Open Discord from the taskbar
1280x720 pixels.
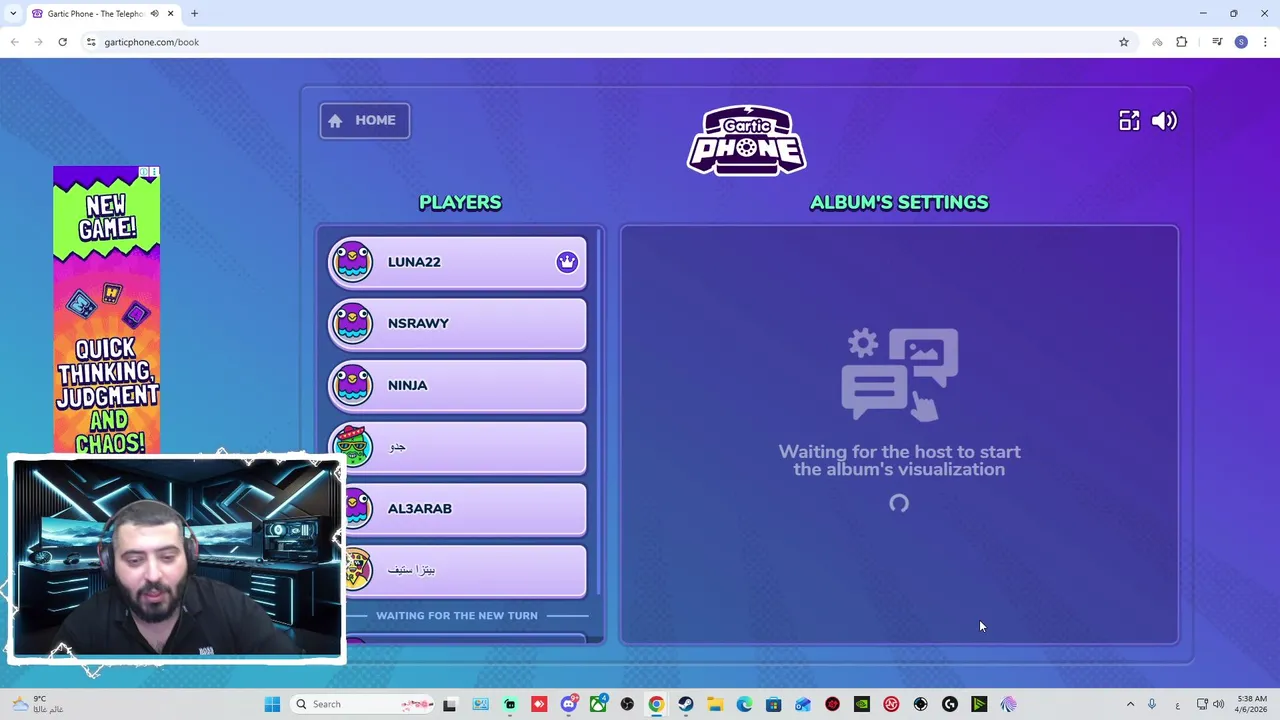[x=568, y=704]
